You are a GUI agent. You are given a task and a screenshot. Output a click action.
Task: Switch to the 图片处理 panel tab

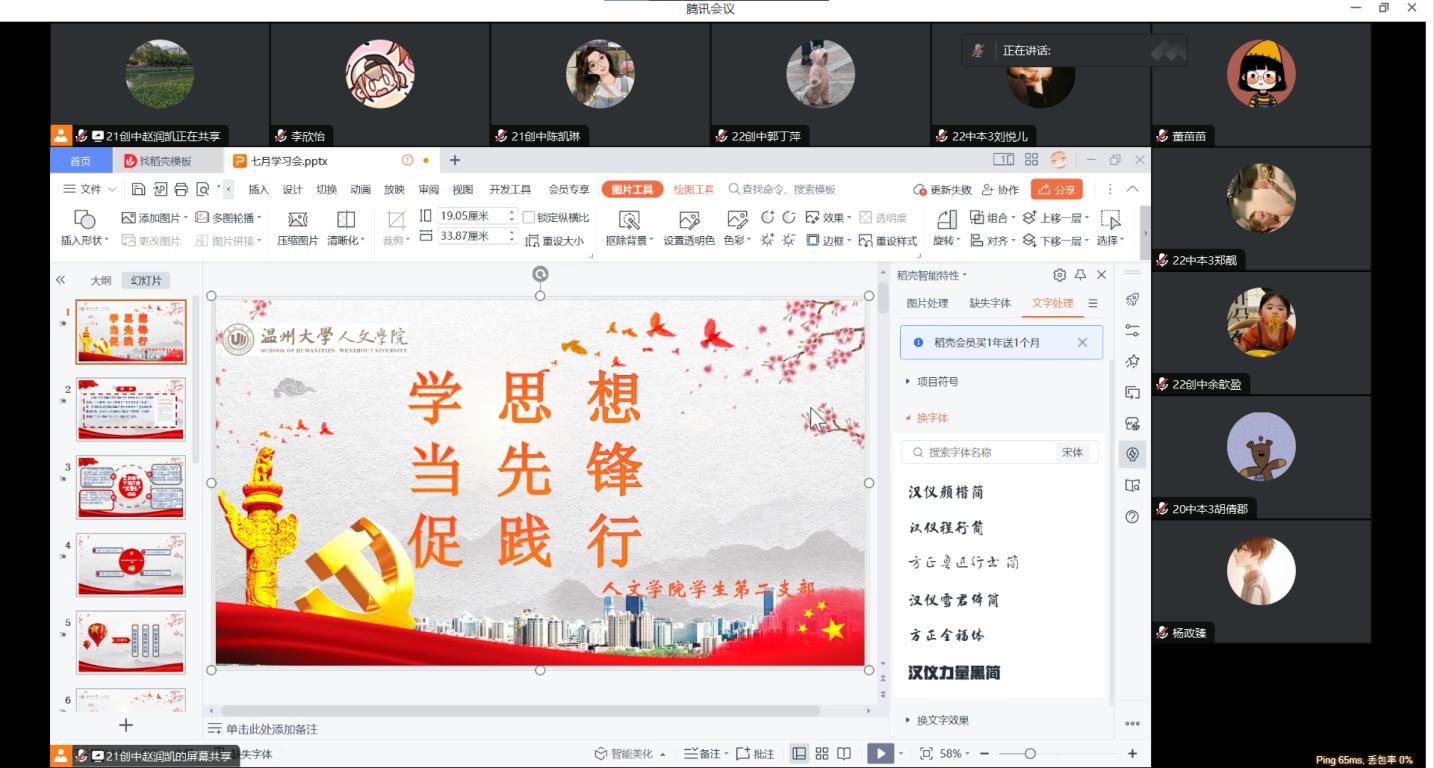point(927,303)
